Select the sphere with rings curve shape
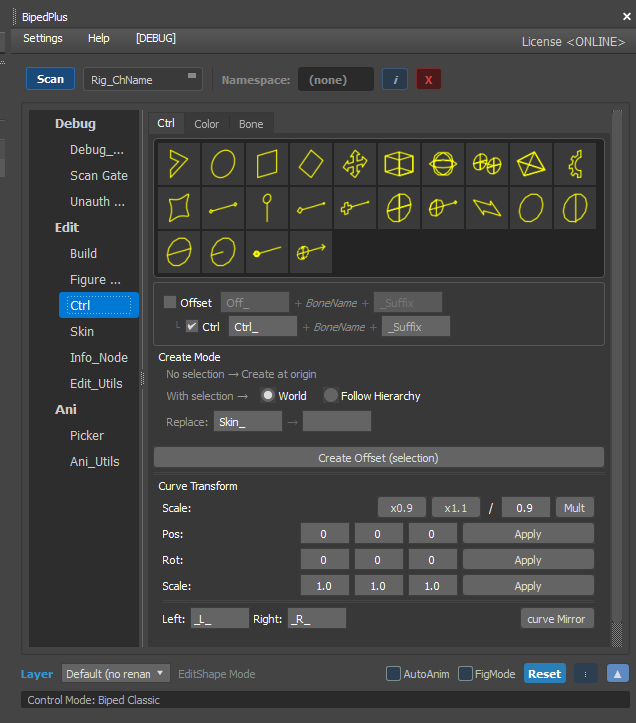 coord(443,164)
